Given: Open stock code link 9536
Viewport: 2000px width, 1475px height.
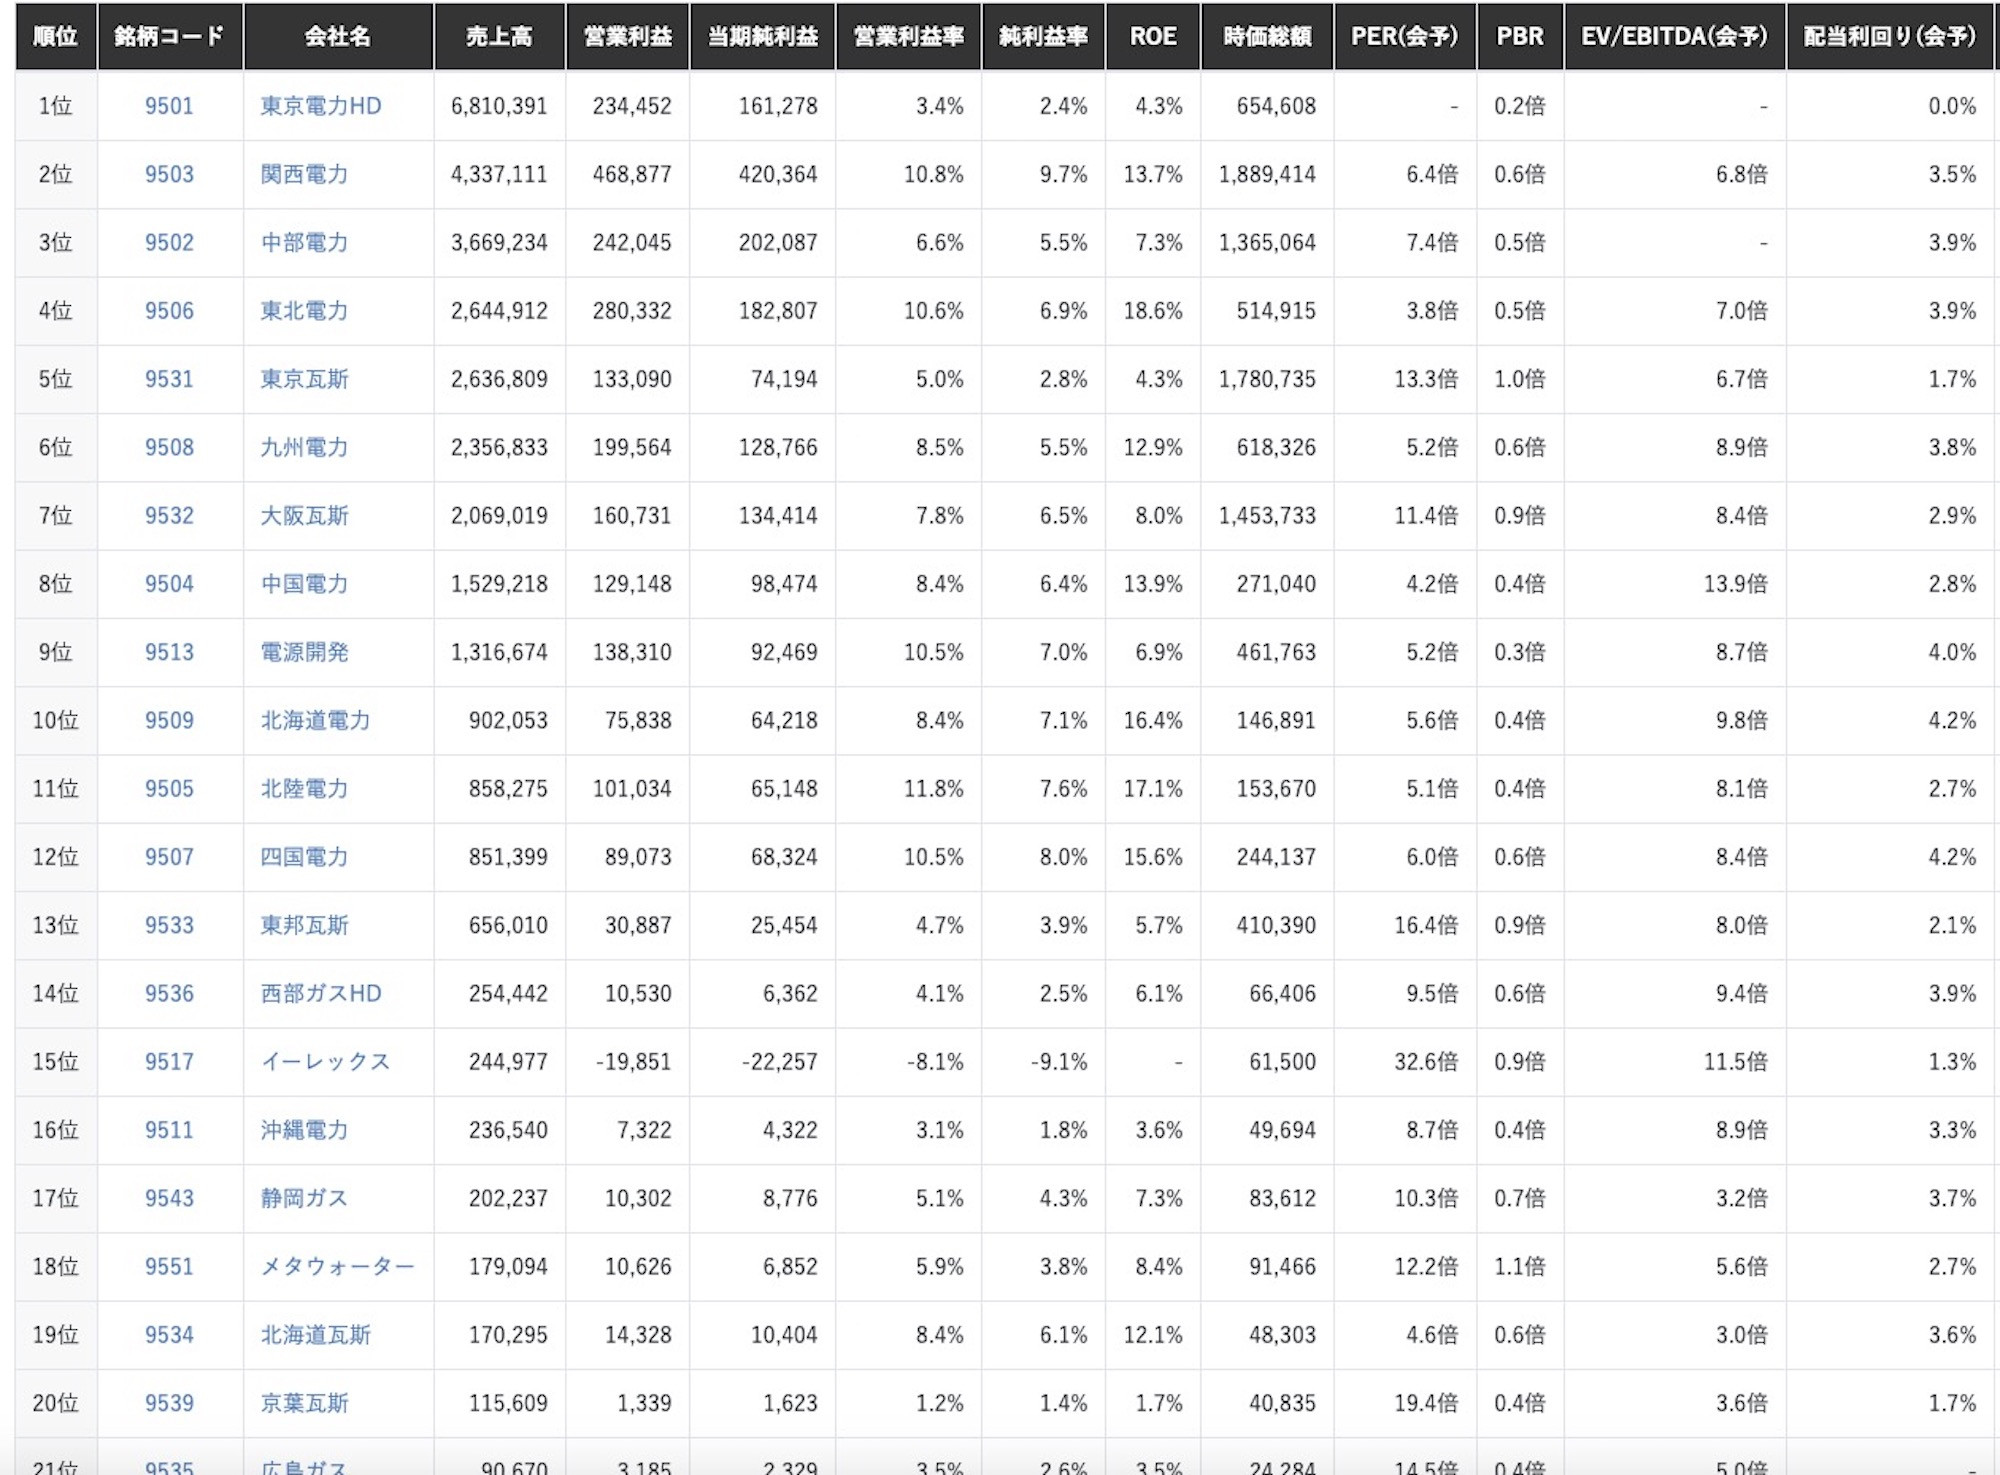Looking at the screenshot, I should point(169,994).
